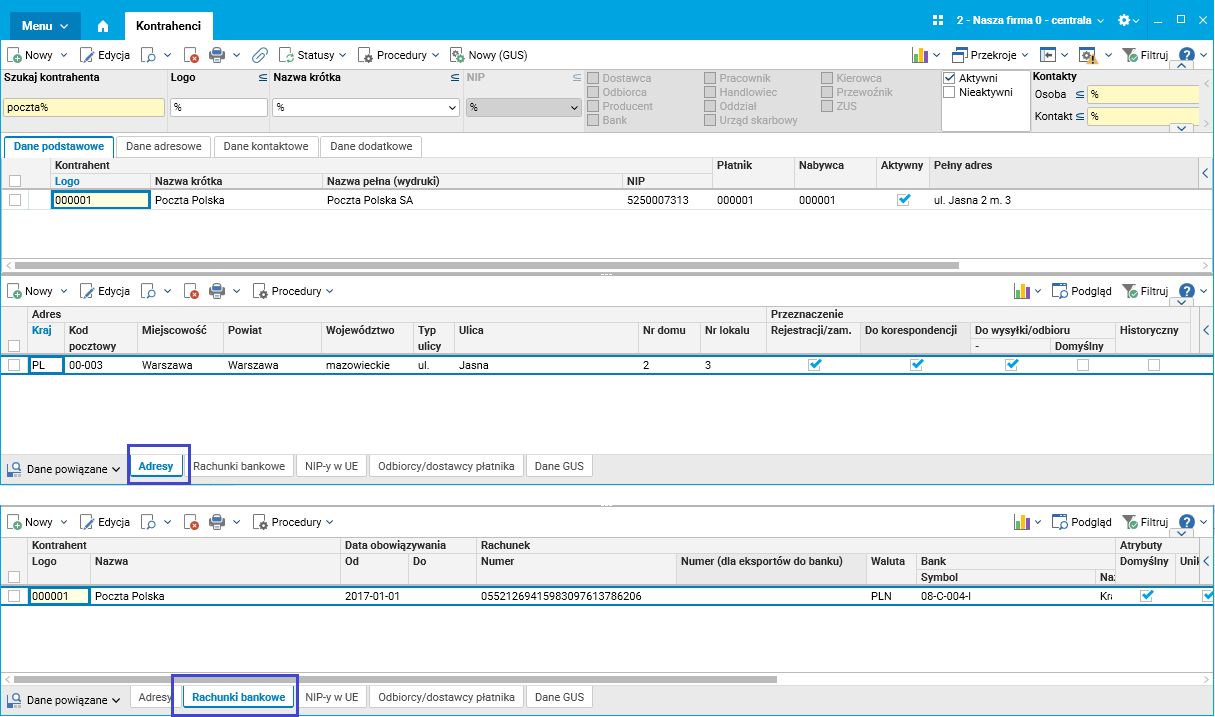Image resolution: width=1215 pixels, height=717 pixels.
Task: Click the red delete icon in the top Kontrahenci toolbar
Action: 191,55
